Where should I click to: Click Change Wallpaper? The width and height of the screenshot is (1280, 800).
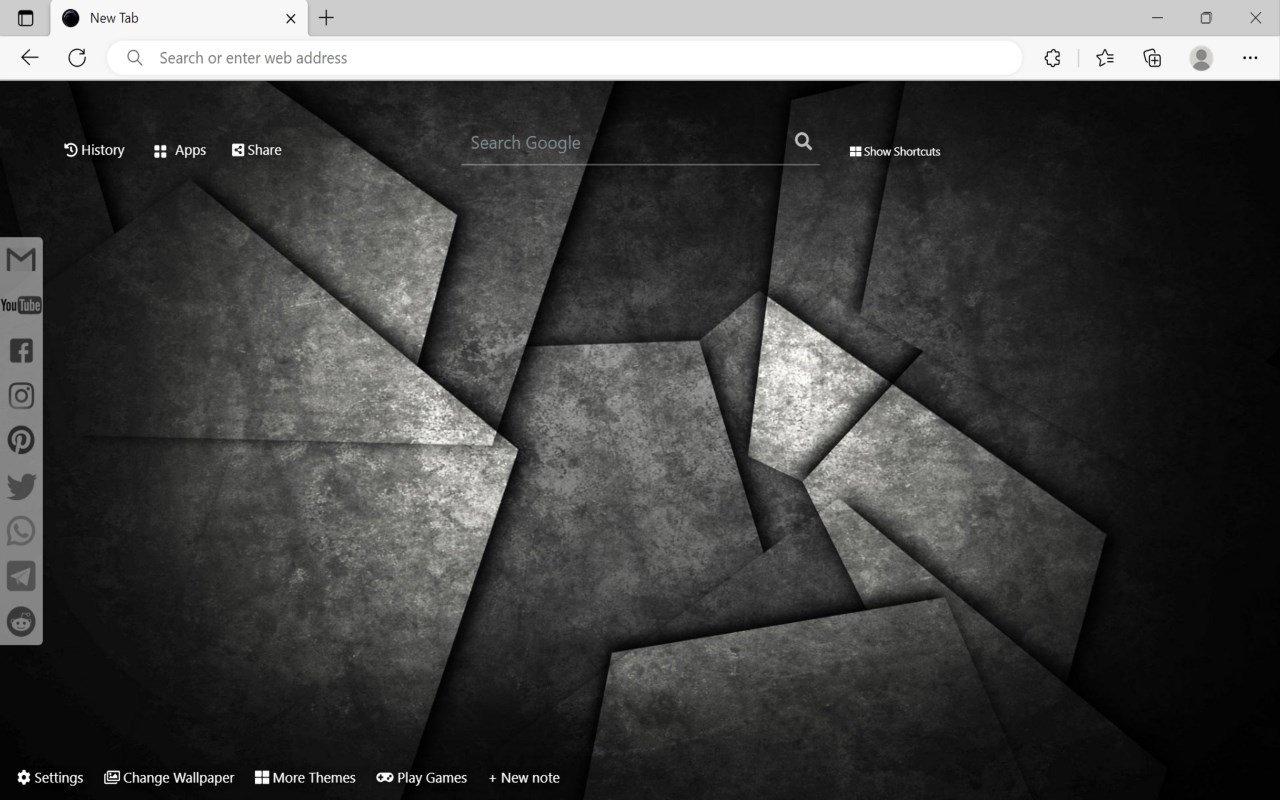169,778
